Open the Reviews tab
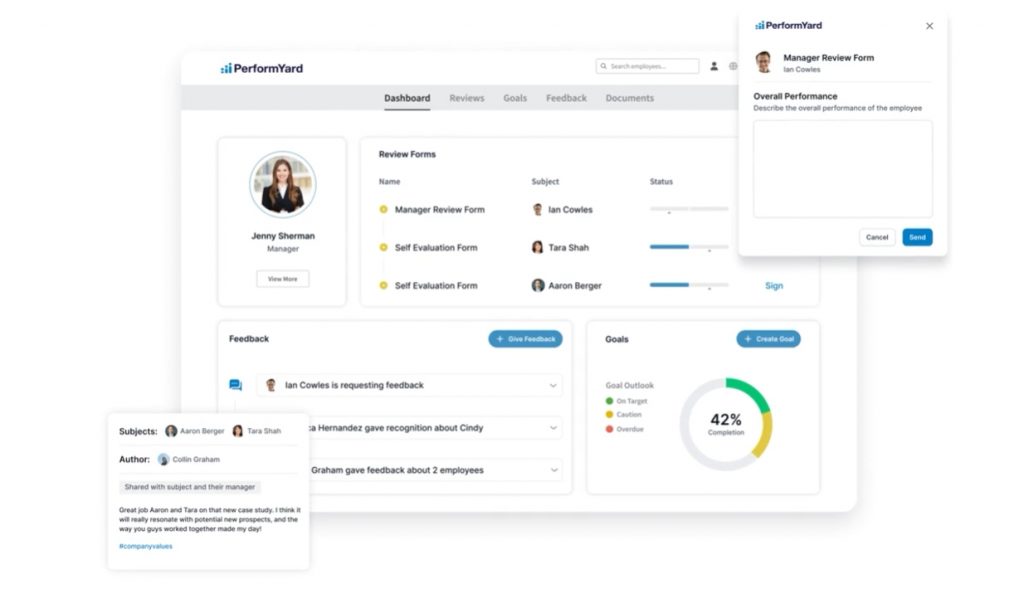The width and height of the screenshot is (1024, 603). [x=467, y=98]
